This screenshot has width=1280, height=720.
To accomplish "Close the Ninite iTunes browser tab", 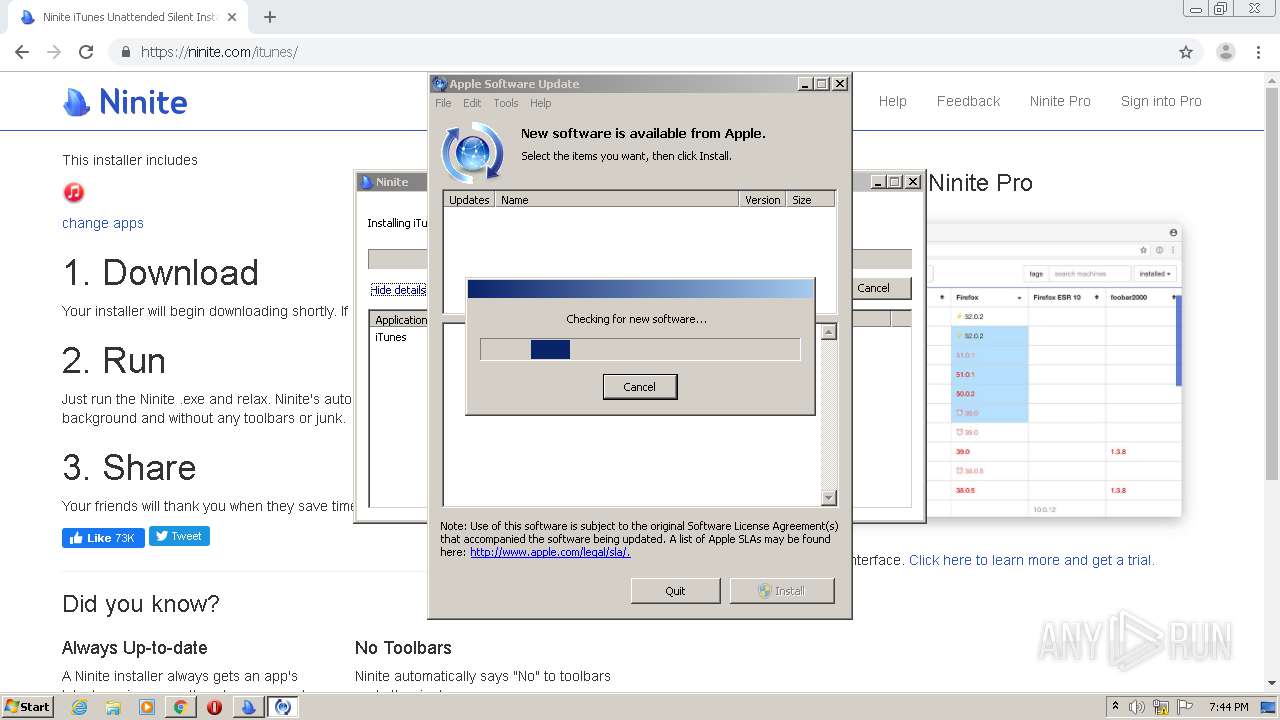I will tap(232, 17).
